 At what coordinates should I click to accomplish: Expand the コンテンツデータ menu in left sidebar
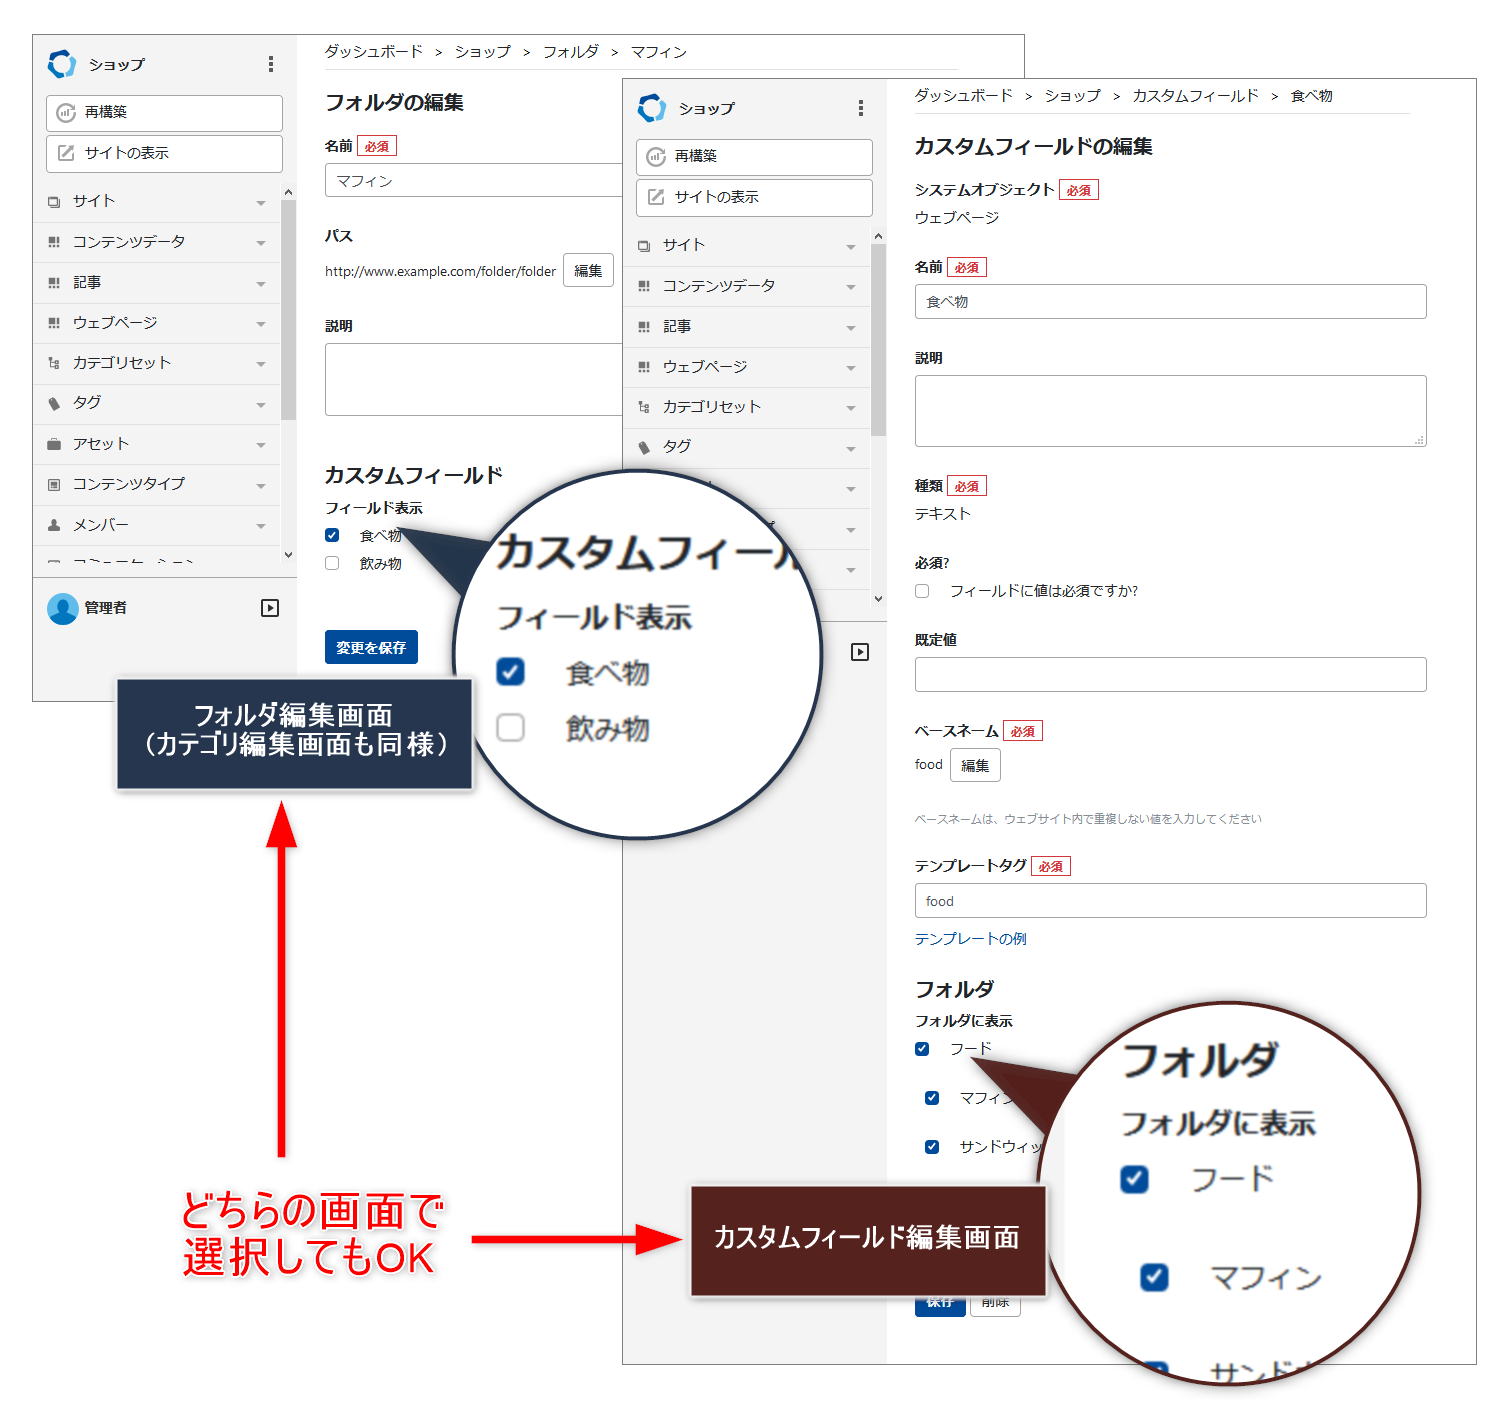click(x=260, y=243)
